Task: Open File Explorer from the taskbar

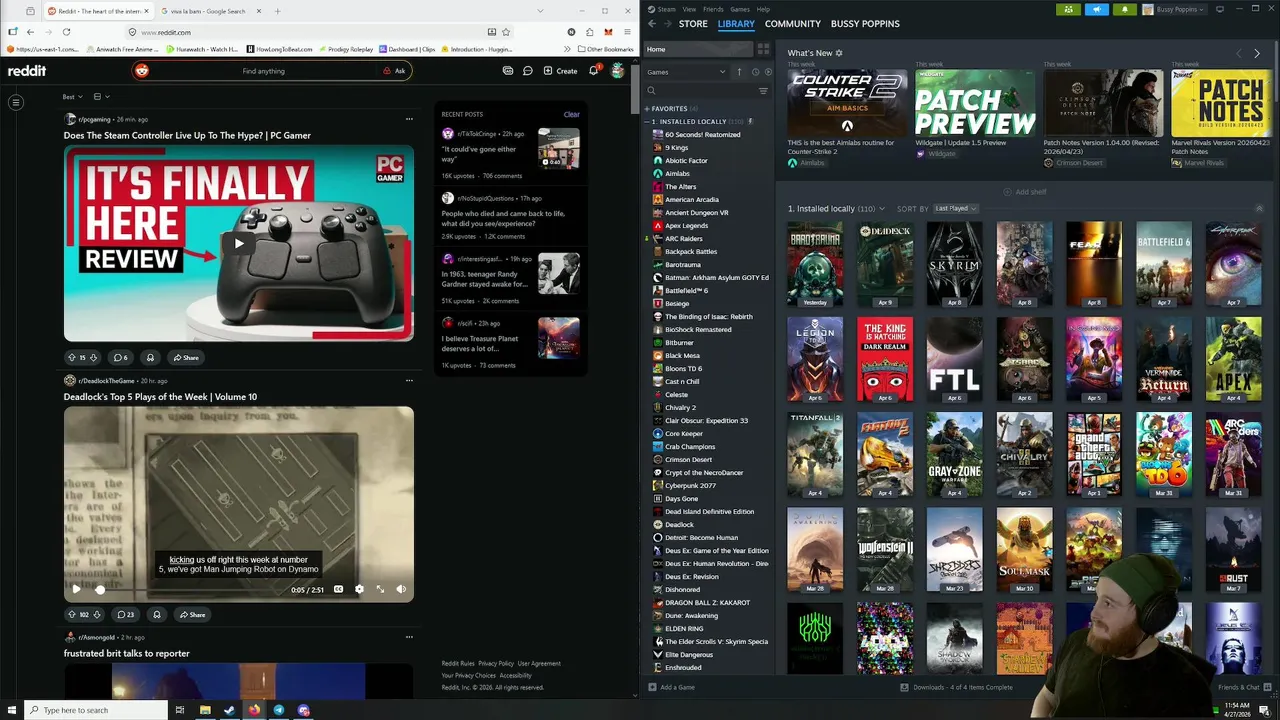Action: coord(205,710)
